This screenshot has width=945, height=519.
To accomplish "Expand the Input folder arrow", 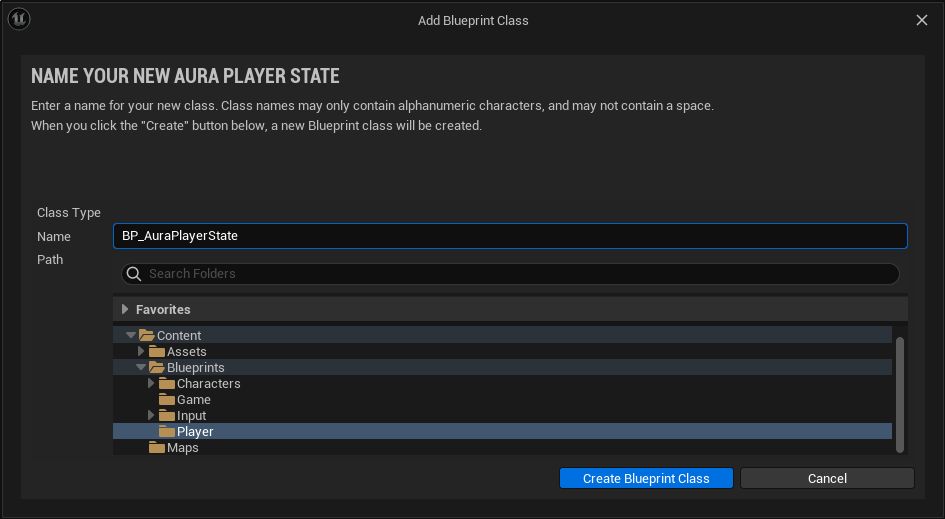I will [x=151, y=416].
